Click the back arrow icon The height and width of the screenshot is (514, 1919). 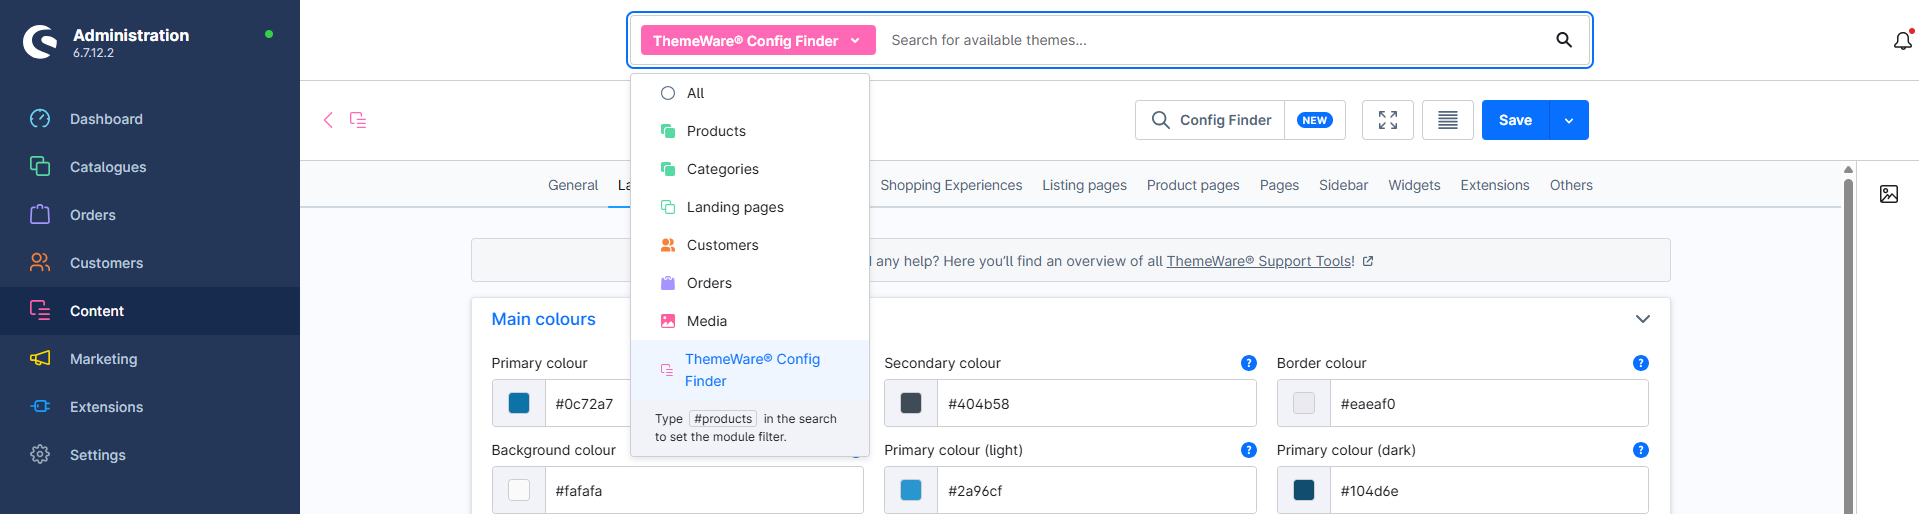click(x=328, y=120)
